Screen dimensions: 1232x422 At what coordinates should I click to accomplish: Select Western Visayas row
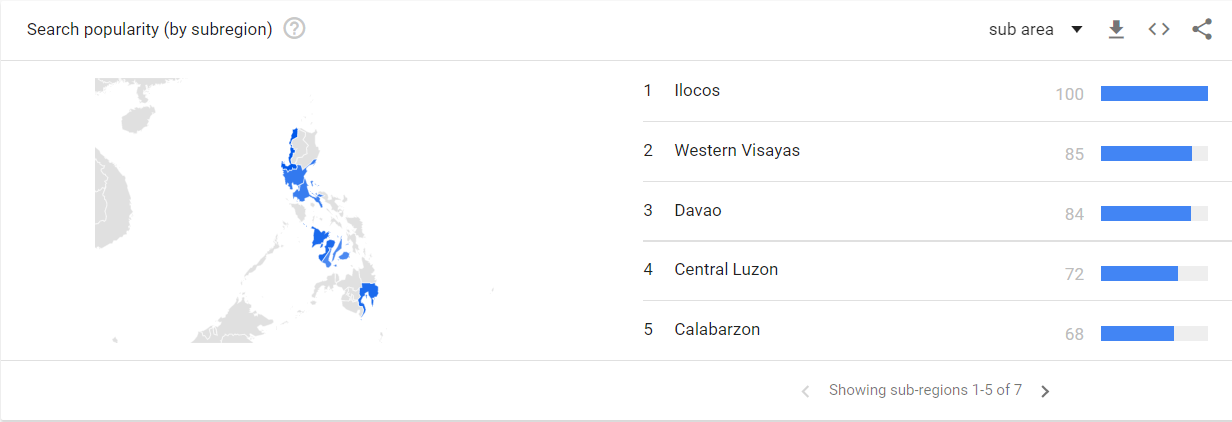point(925,152)
